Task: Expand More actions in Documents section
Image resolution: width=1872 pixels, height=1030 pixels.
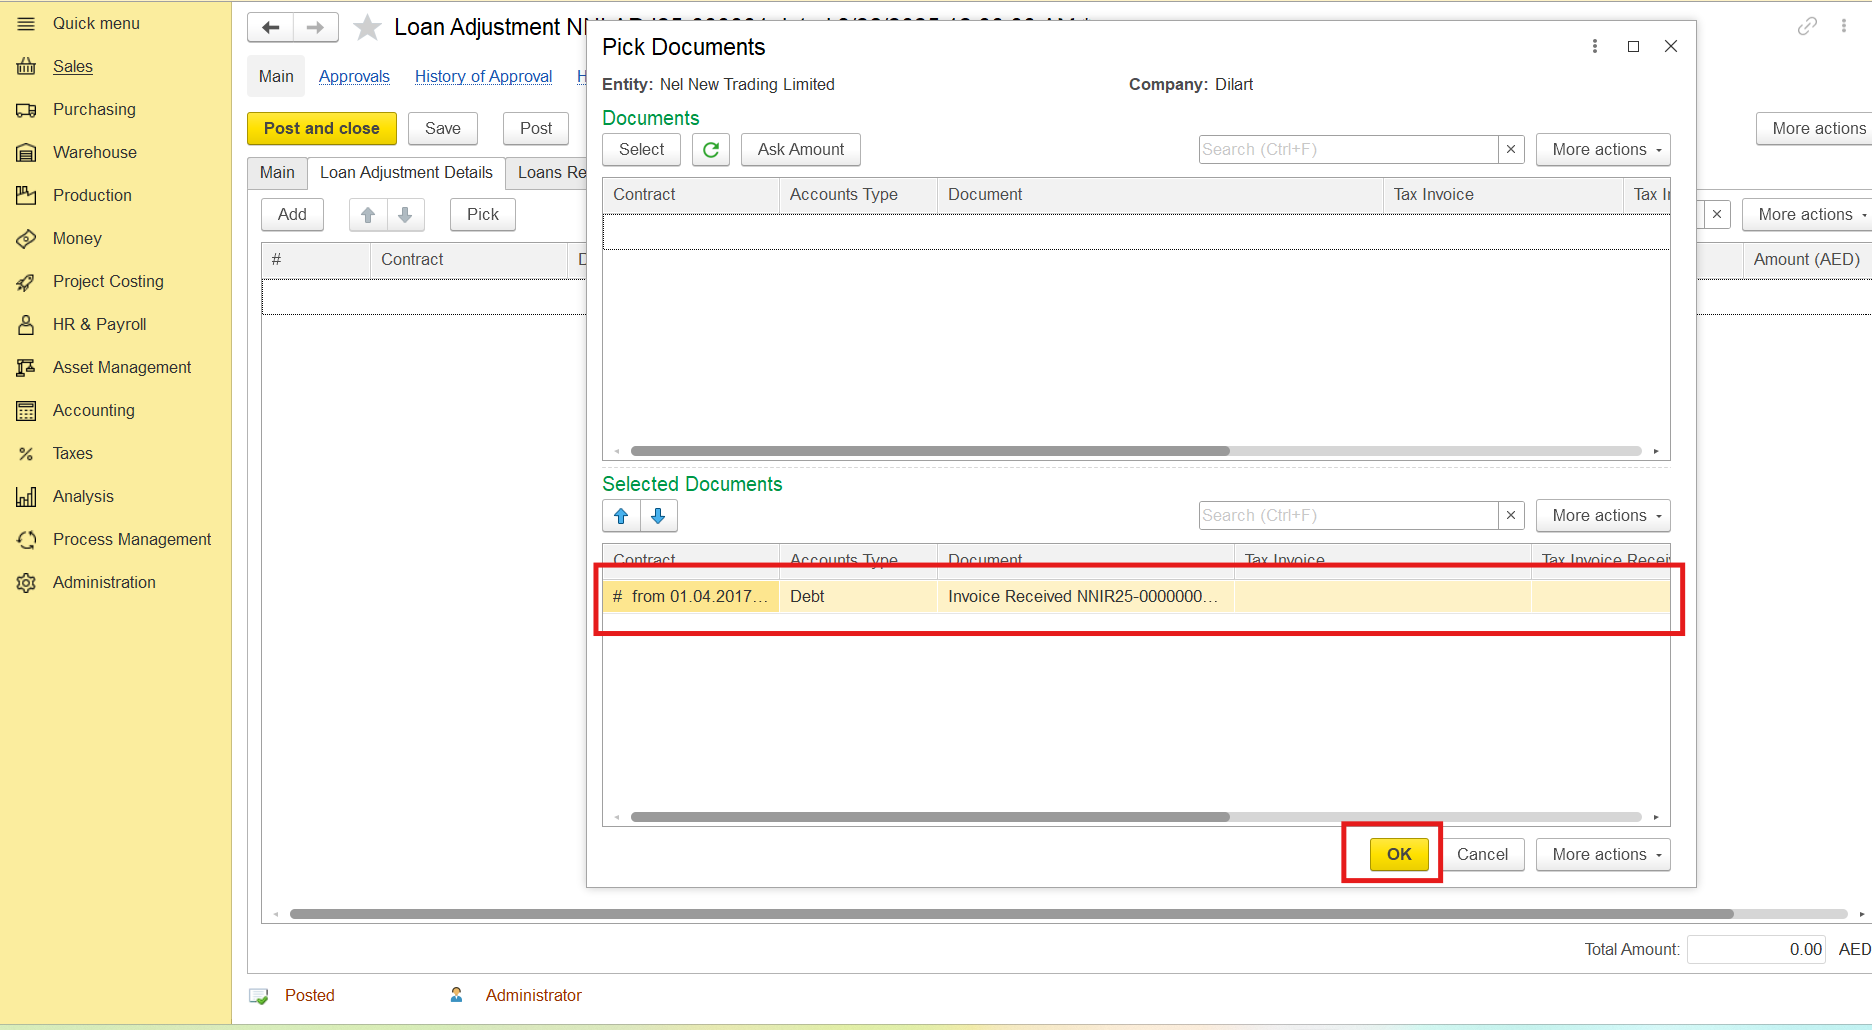Action: pos(1603,150)
